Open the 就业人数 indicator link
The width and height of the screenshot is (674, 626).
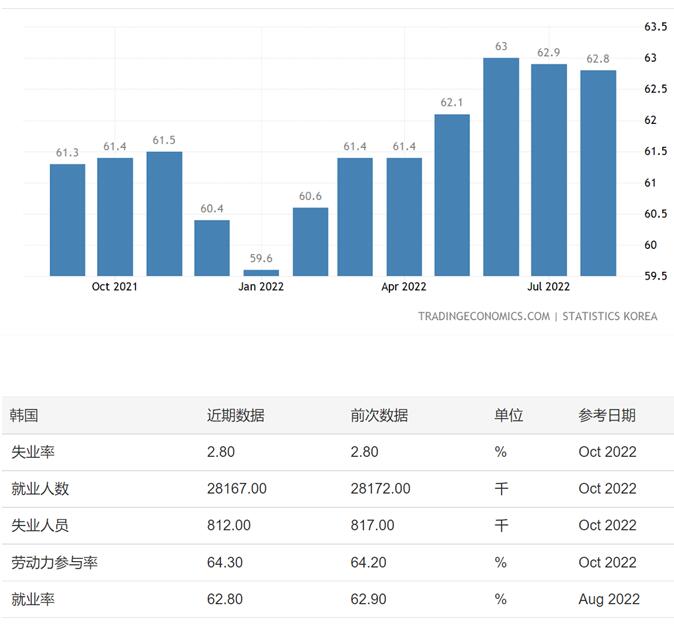tap(39, 489)
